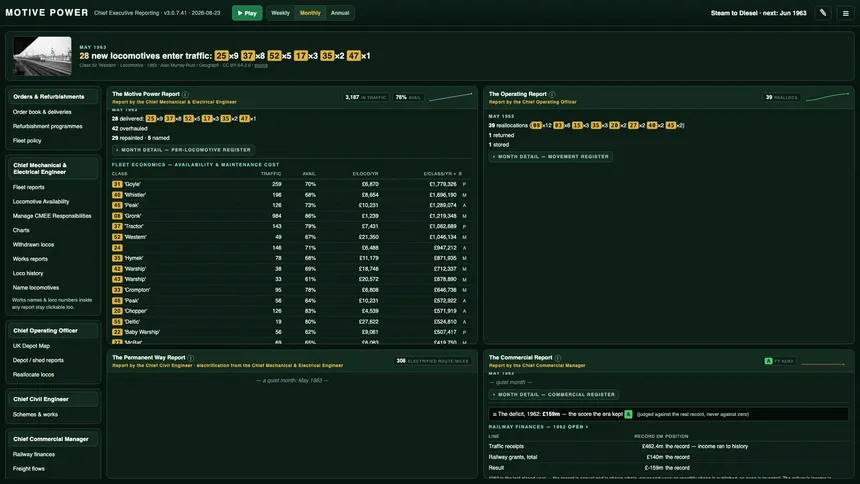
Task: Open Withdrawn locos sidebar link
Action: click(x=33, y=244)
